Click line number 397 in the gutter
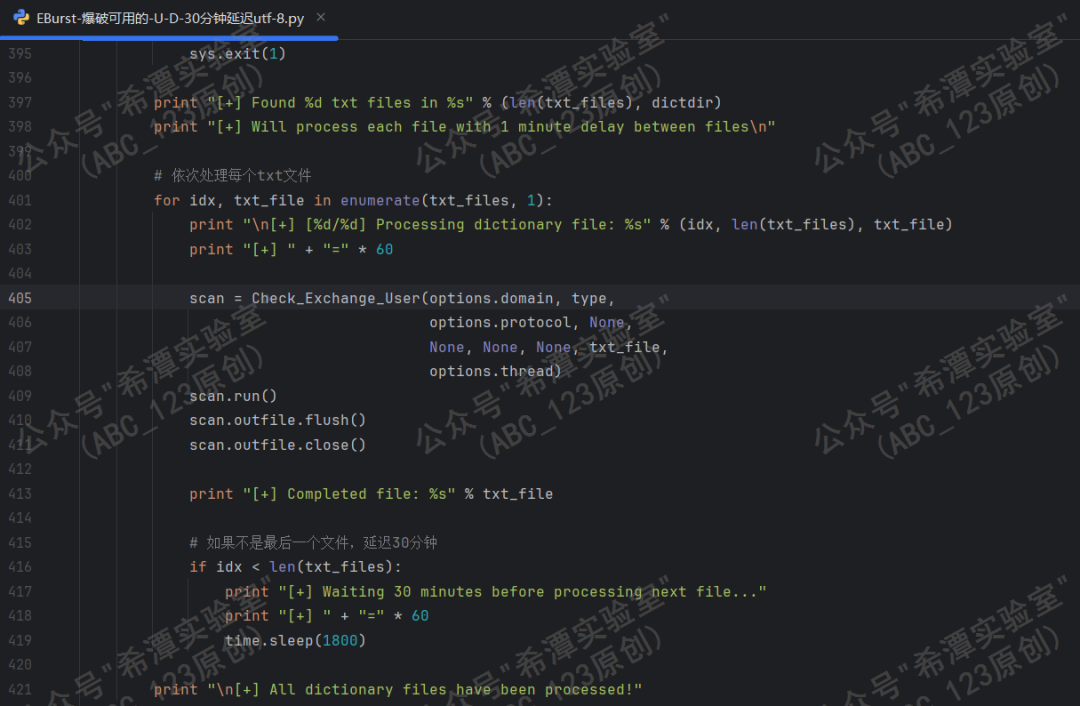Image resolution: width=1080 pixels, height=706 pixels. (x=20, y=103)
